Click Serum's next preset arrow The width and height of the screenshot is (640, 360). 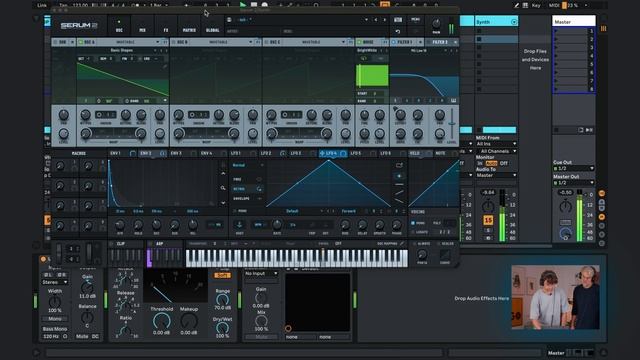coord(384,20)
